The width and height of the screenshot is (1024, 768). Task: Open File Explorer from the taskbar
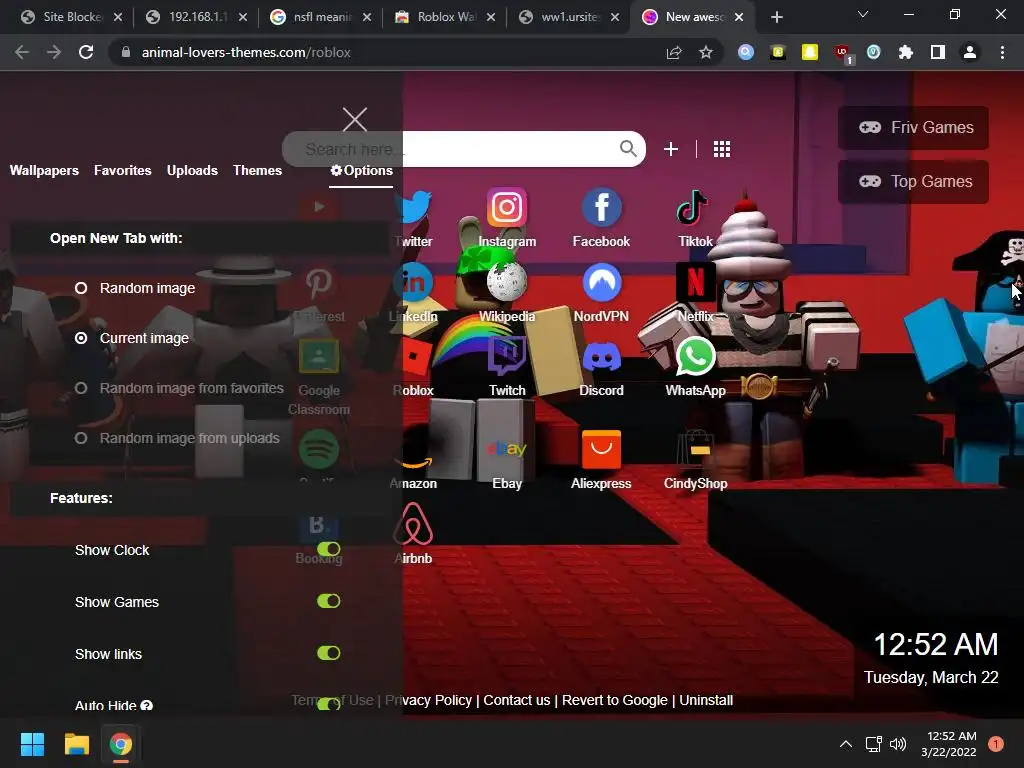coord(76,744)
